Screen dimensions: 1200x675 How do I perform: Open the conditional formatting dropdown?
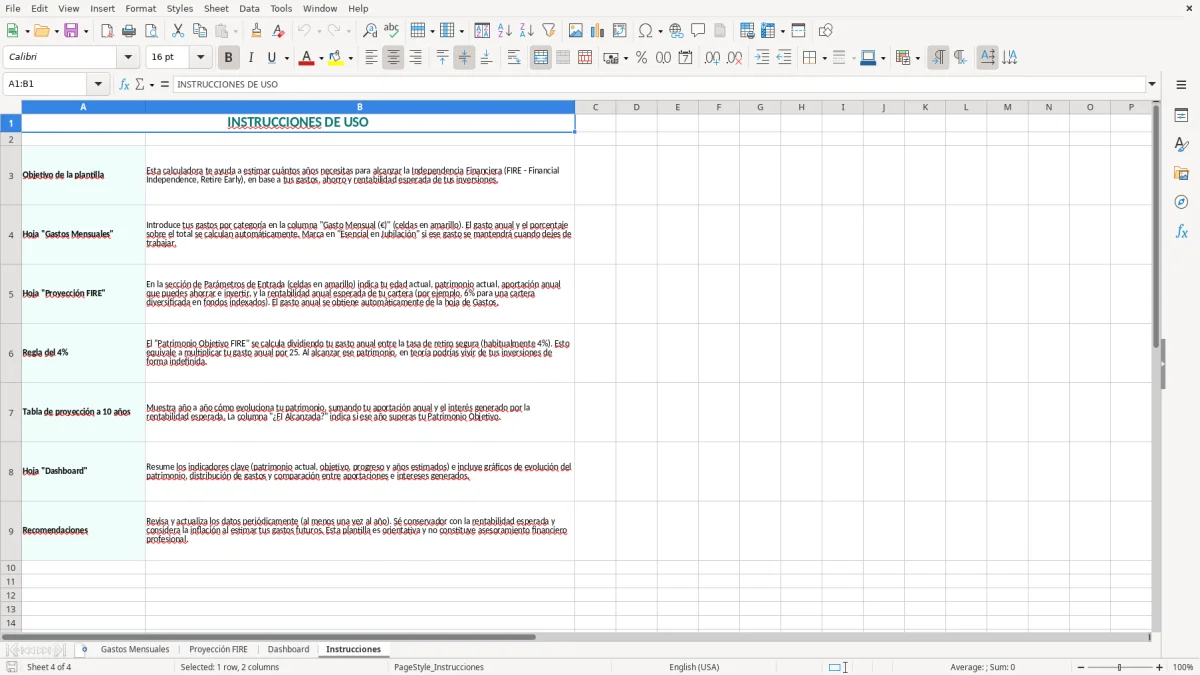coord(917,58)
